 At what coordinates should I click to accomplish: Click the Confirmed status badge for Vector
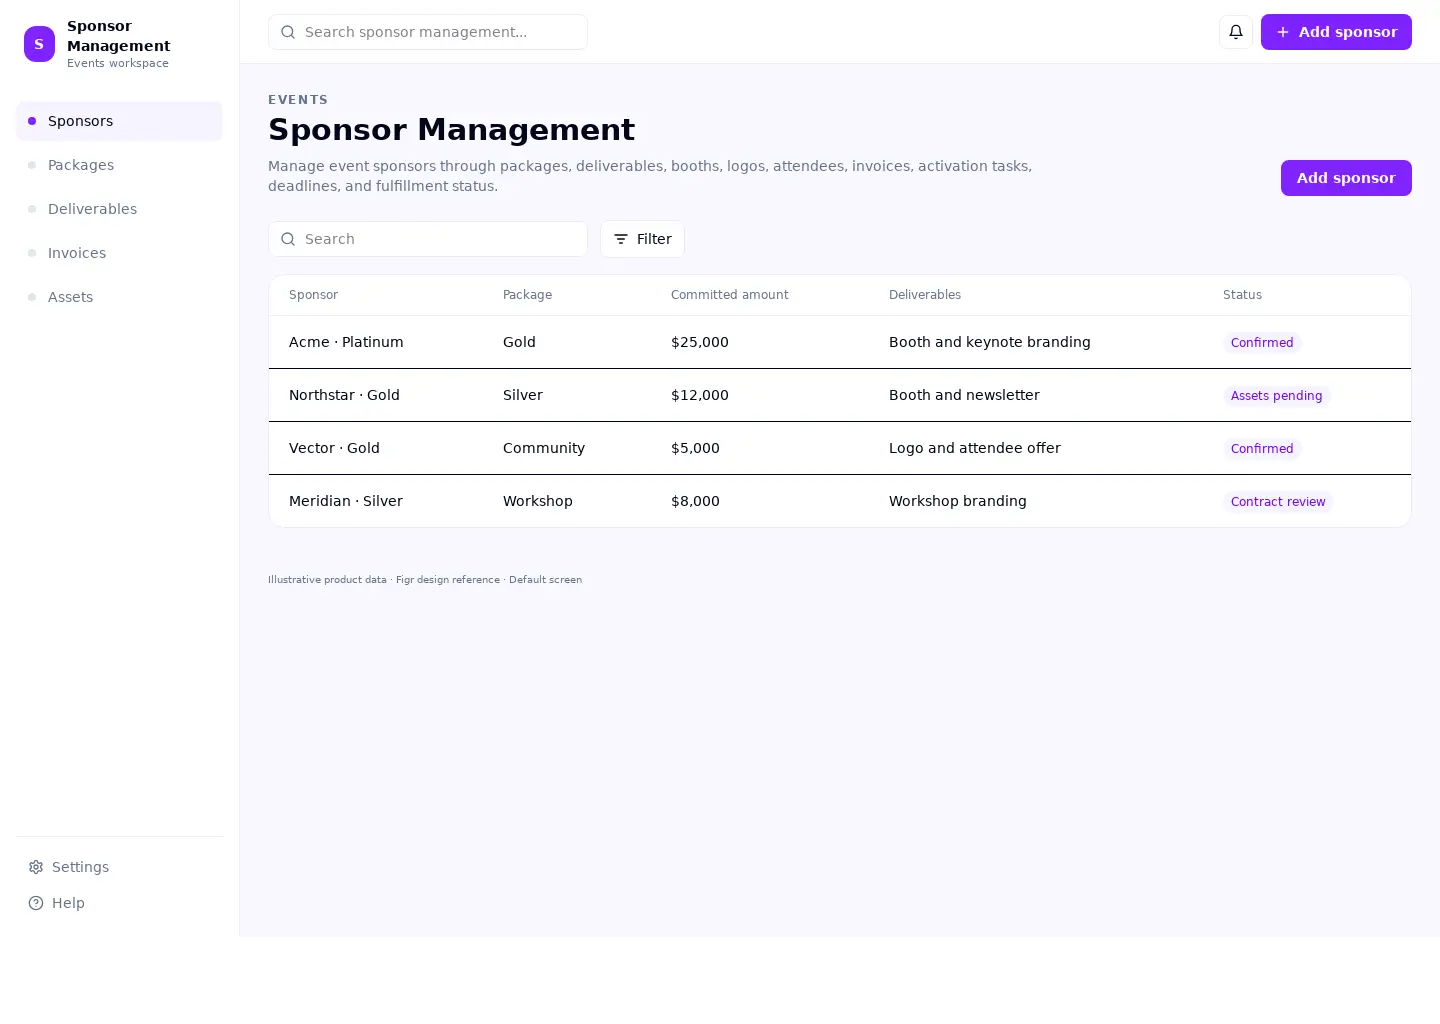pos(1262,449)
